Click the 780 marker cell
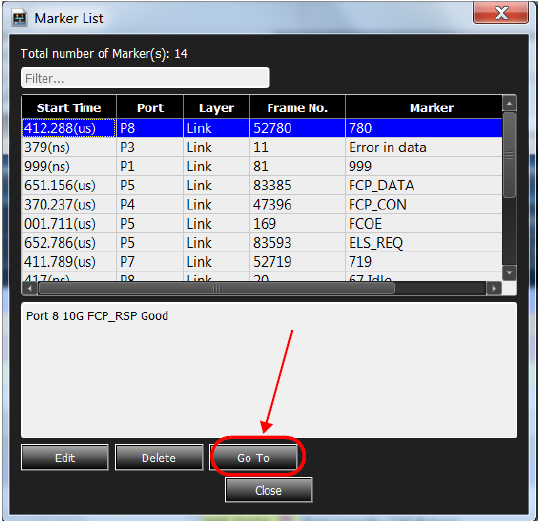 click(x=424, y=128)
